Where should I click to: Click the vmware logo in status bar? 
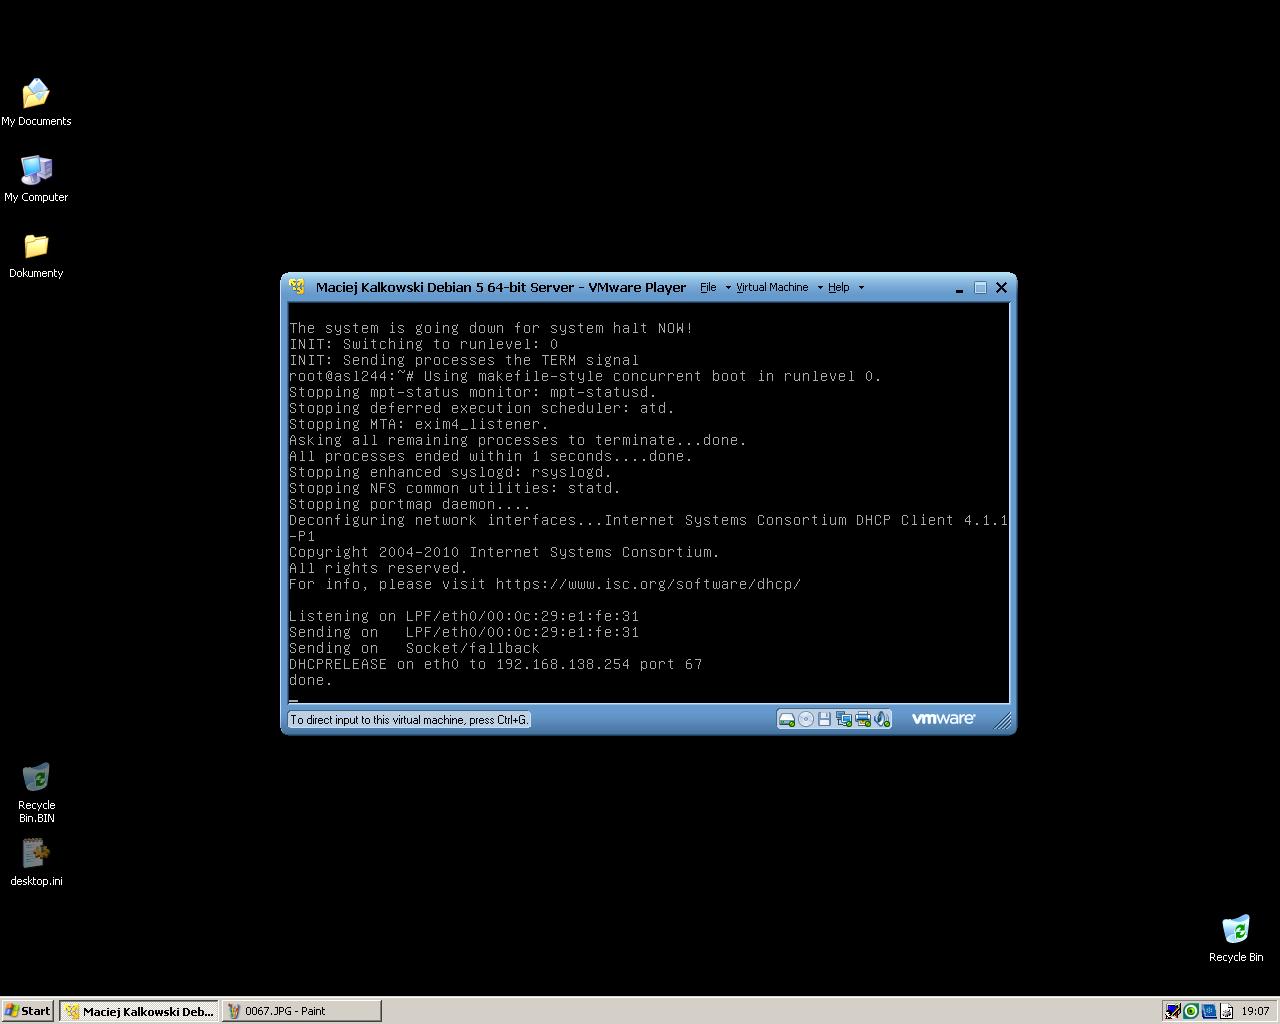[943, 718]
